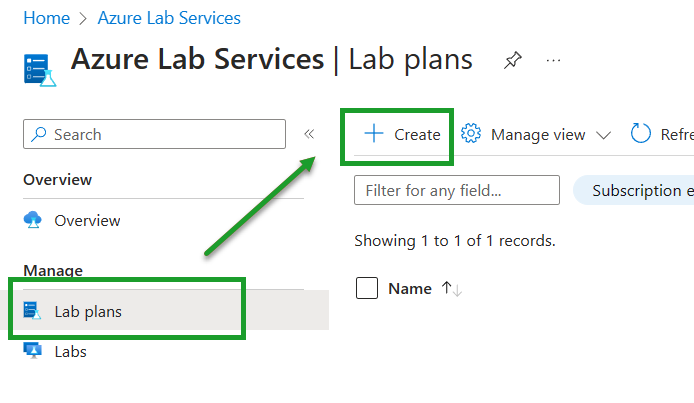Collapse the sidebar with double chevron
Viewport: 694px width, 403px height.
309,134
